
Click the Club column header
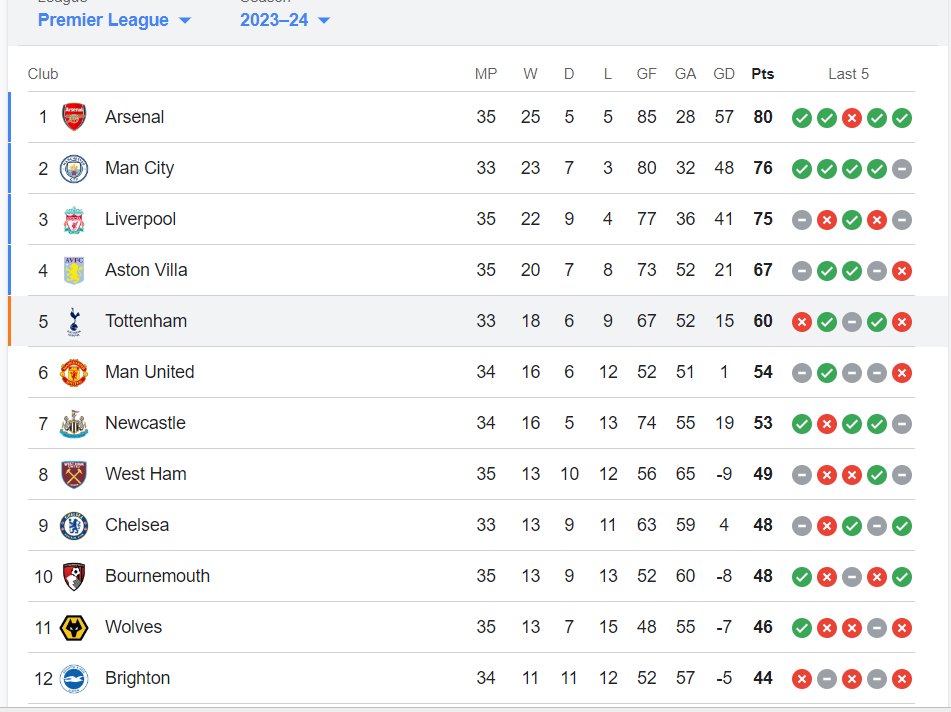(x=43, y=74)
